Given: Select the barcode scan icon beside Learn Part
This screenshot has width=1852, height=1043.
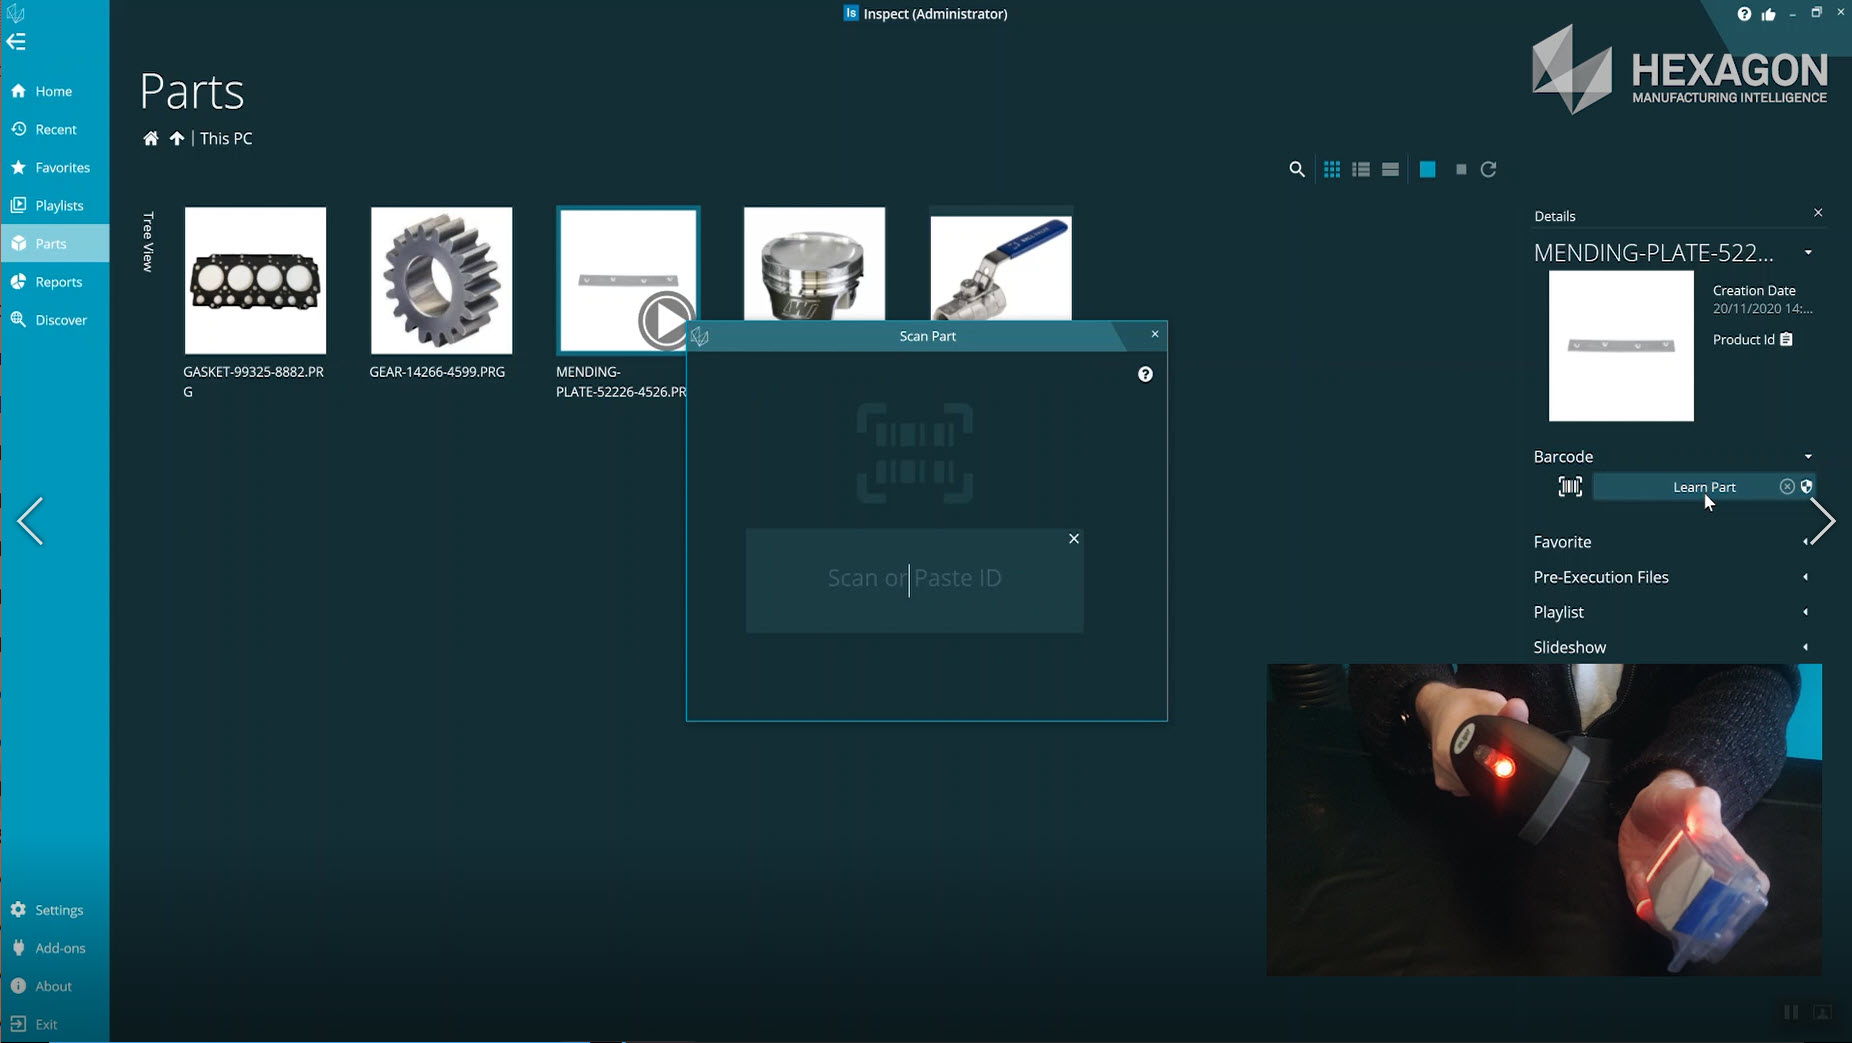Looking at the screenshot, I should (x=1570, y=487).
